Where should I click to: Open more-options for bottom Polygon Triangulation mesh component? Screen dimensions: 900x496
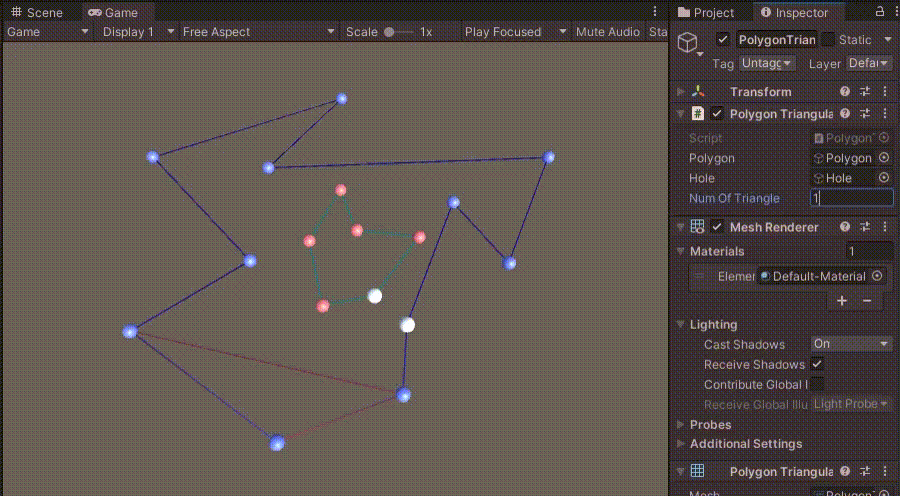point(885,471)
